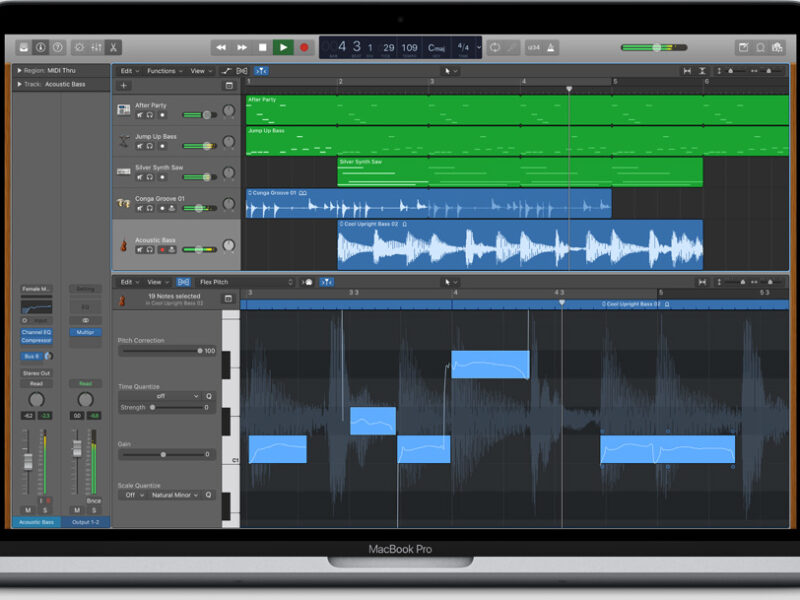Click the Channel EQ plug-in slot

[36, 332]
